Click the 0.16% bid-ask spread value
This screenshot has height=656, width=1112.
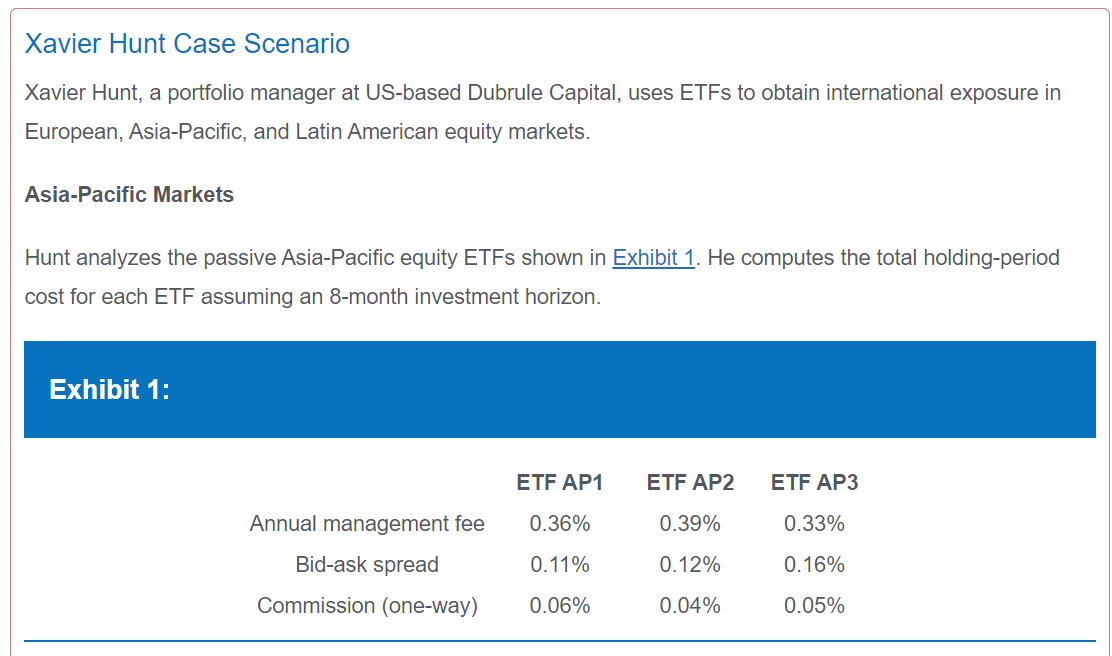(x=814, y=565)
